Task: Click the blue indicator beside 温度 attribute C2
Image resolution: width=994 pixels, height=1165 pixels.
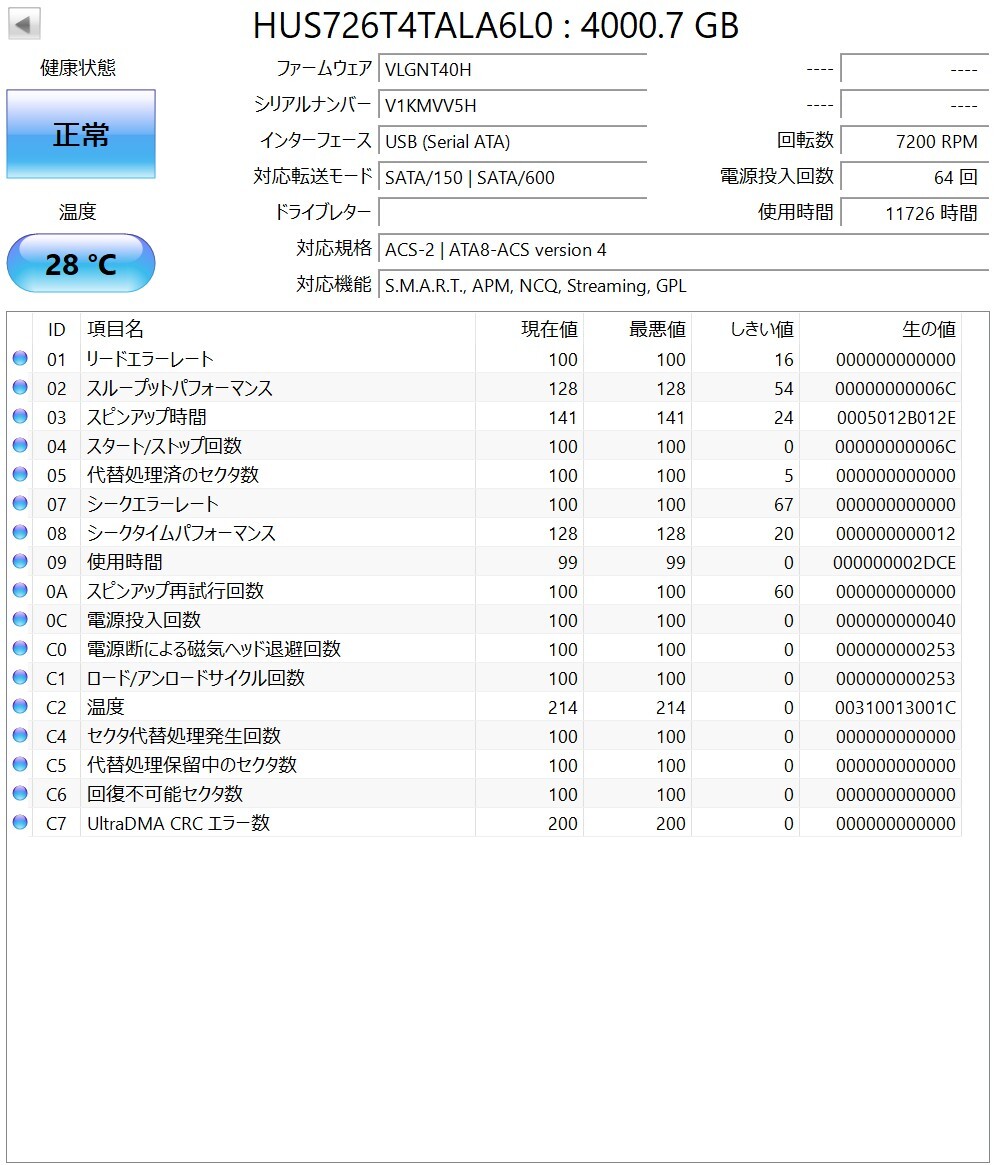Action: click(21, 707)
